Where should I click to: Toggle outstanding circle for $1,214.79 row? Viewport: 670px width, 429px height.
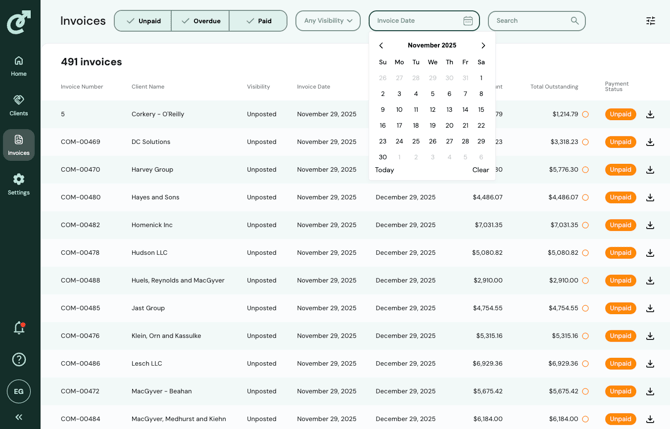pyautogui.click(x=585, y=114)
